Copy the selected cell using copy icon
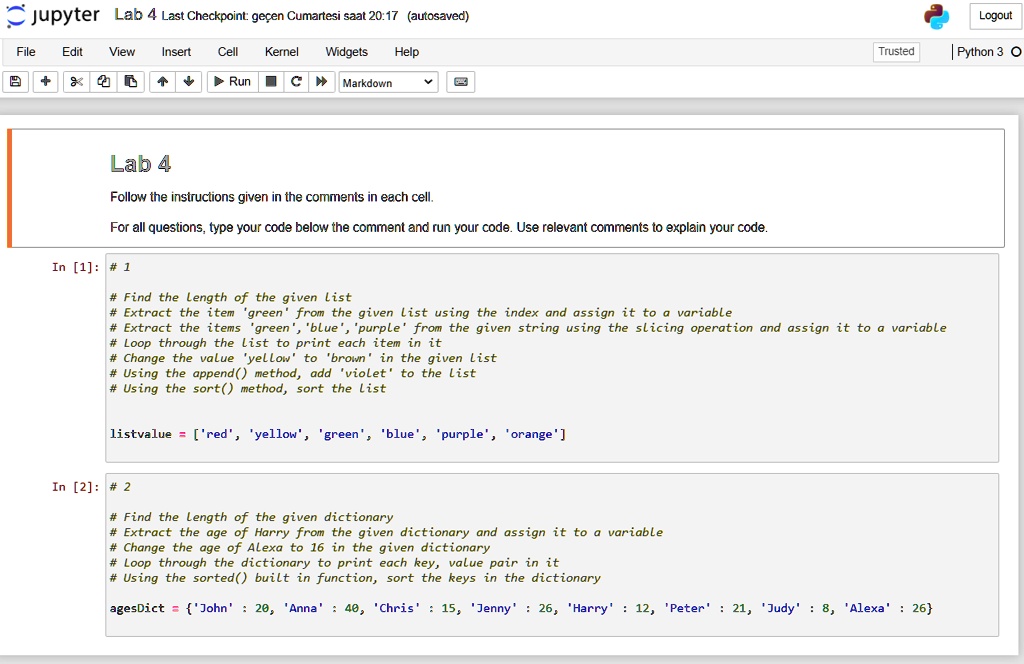The width and height of the screenshot is (1024, 664). (103, 81)
